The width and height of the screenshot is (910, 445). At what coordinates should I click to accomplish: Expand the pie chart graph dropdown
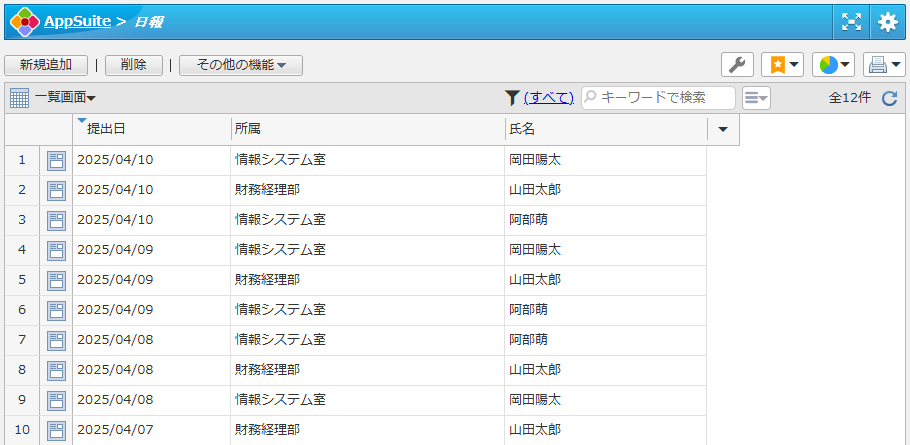[833, 65]
